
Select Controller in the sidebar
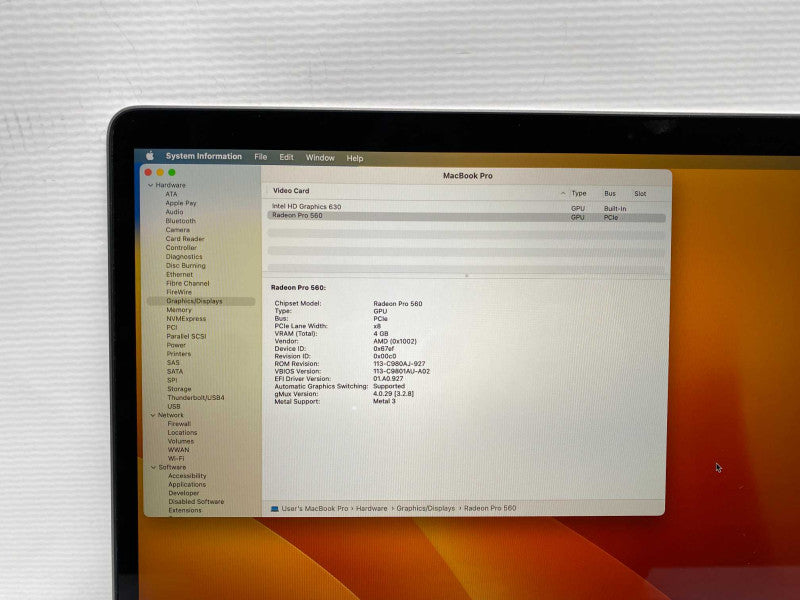(x=181, y=247)
